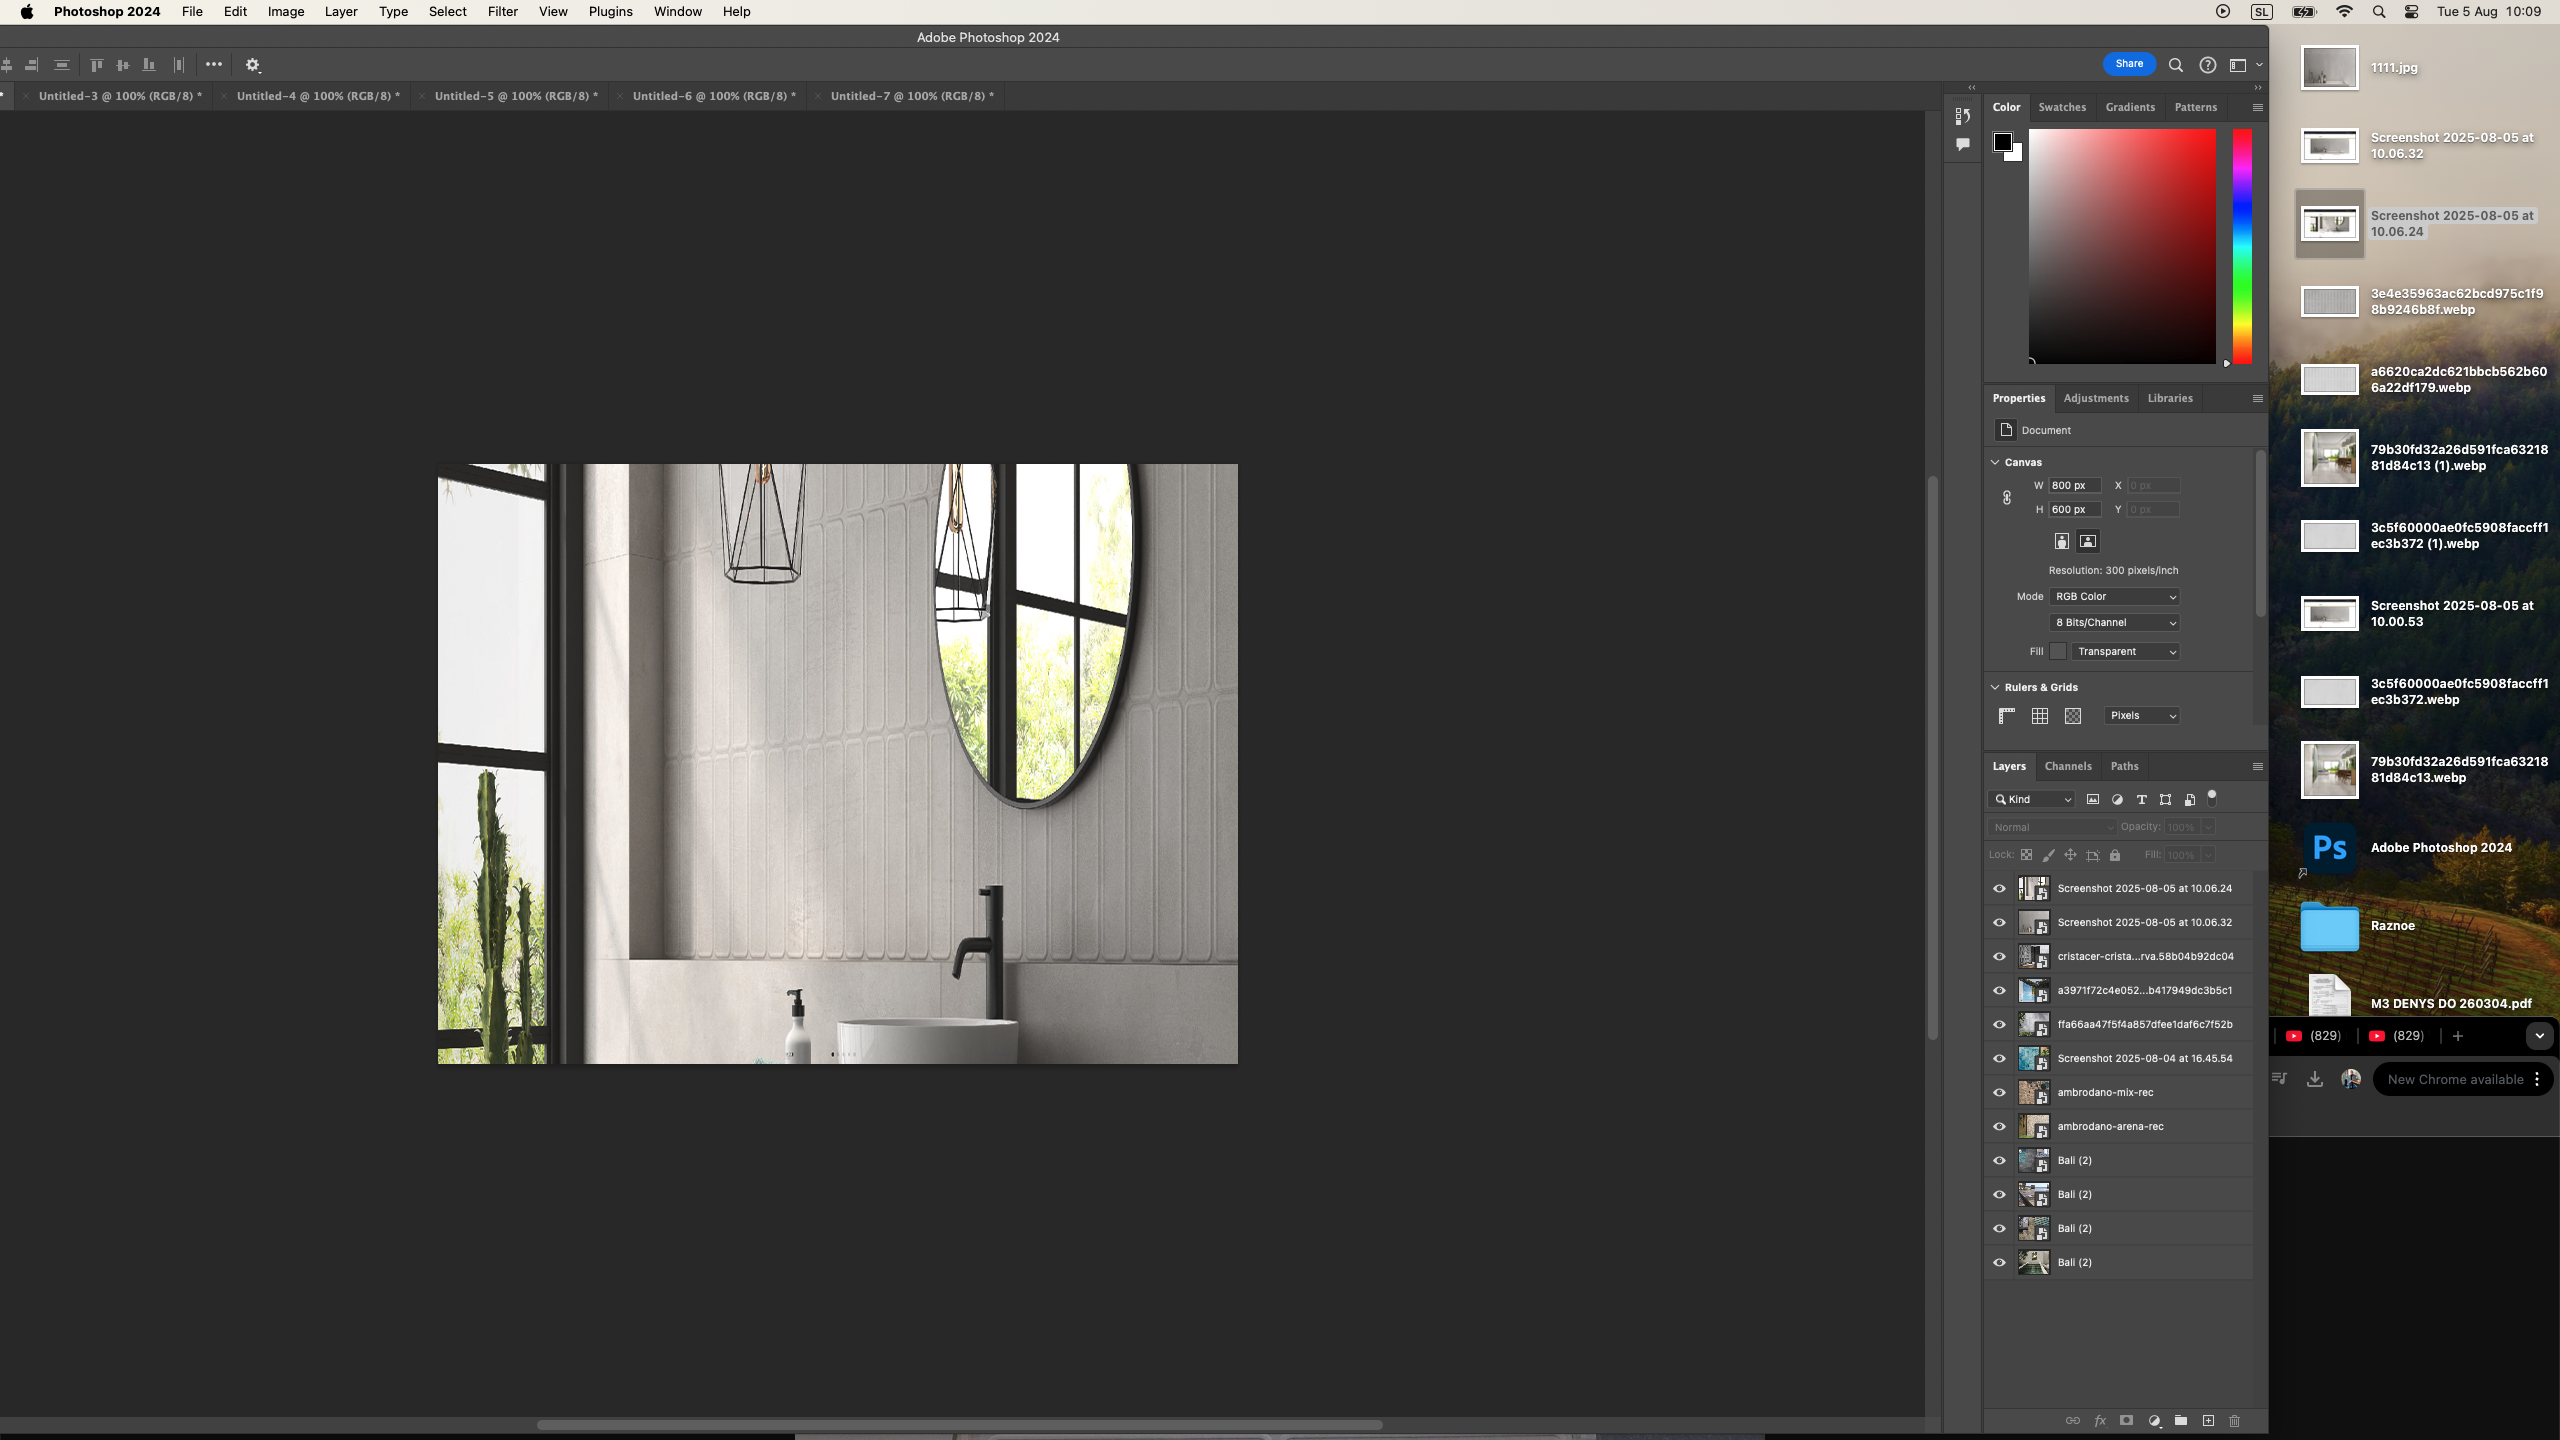Turn off the layer filtering switch
The width and height of the screenshot is (2560, 1440).
2212,797
